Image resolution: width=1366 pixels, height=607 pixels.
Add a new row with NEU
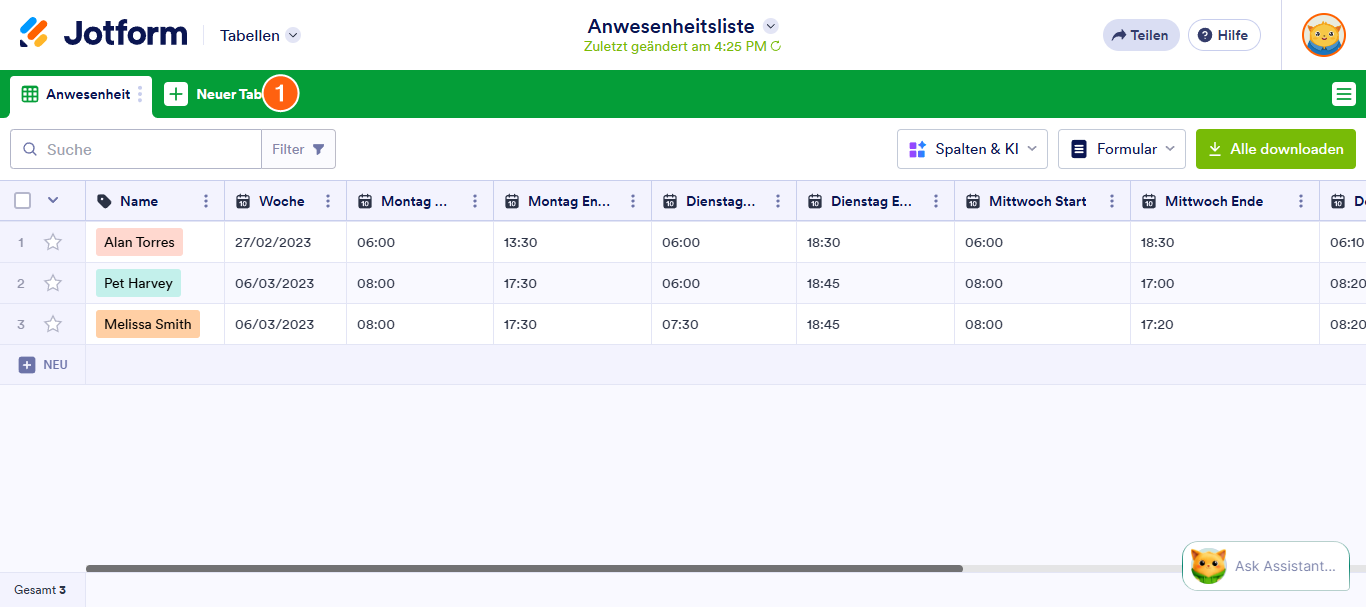tap(43, 365)
